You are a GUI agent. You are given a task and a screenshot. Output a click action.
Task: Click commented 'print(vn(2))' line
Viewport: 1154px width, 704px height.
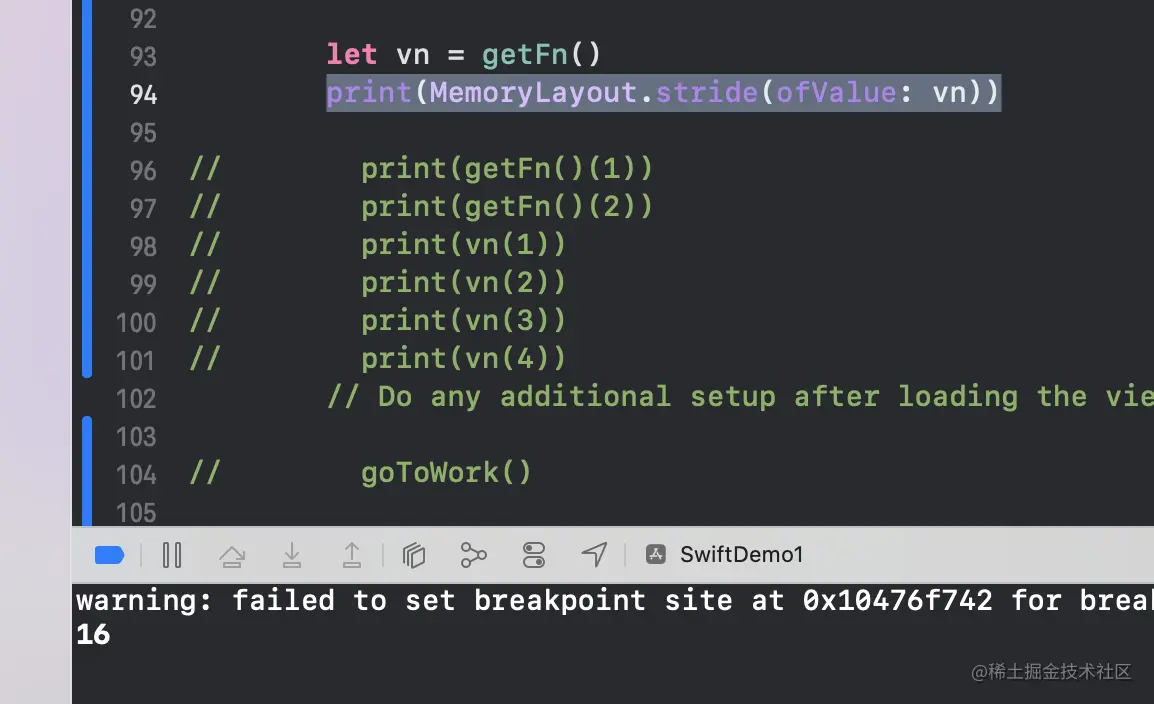(464, 283)
